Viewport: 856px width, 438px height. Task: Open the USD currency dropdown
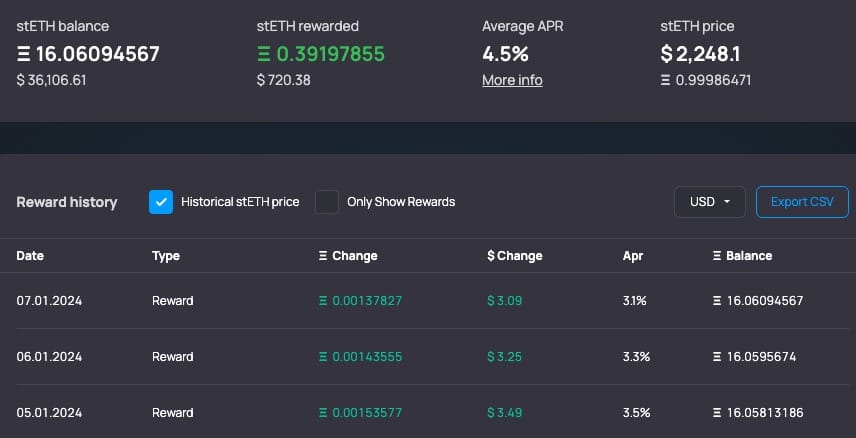point(710,202)
